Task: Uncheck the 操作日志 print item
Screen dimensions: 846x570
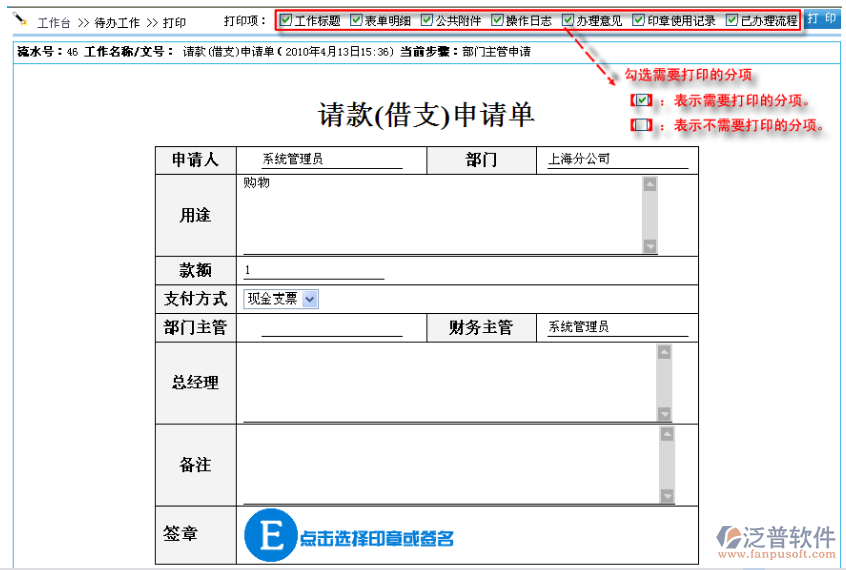Action: tap(497, 21)
